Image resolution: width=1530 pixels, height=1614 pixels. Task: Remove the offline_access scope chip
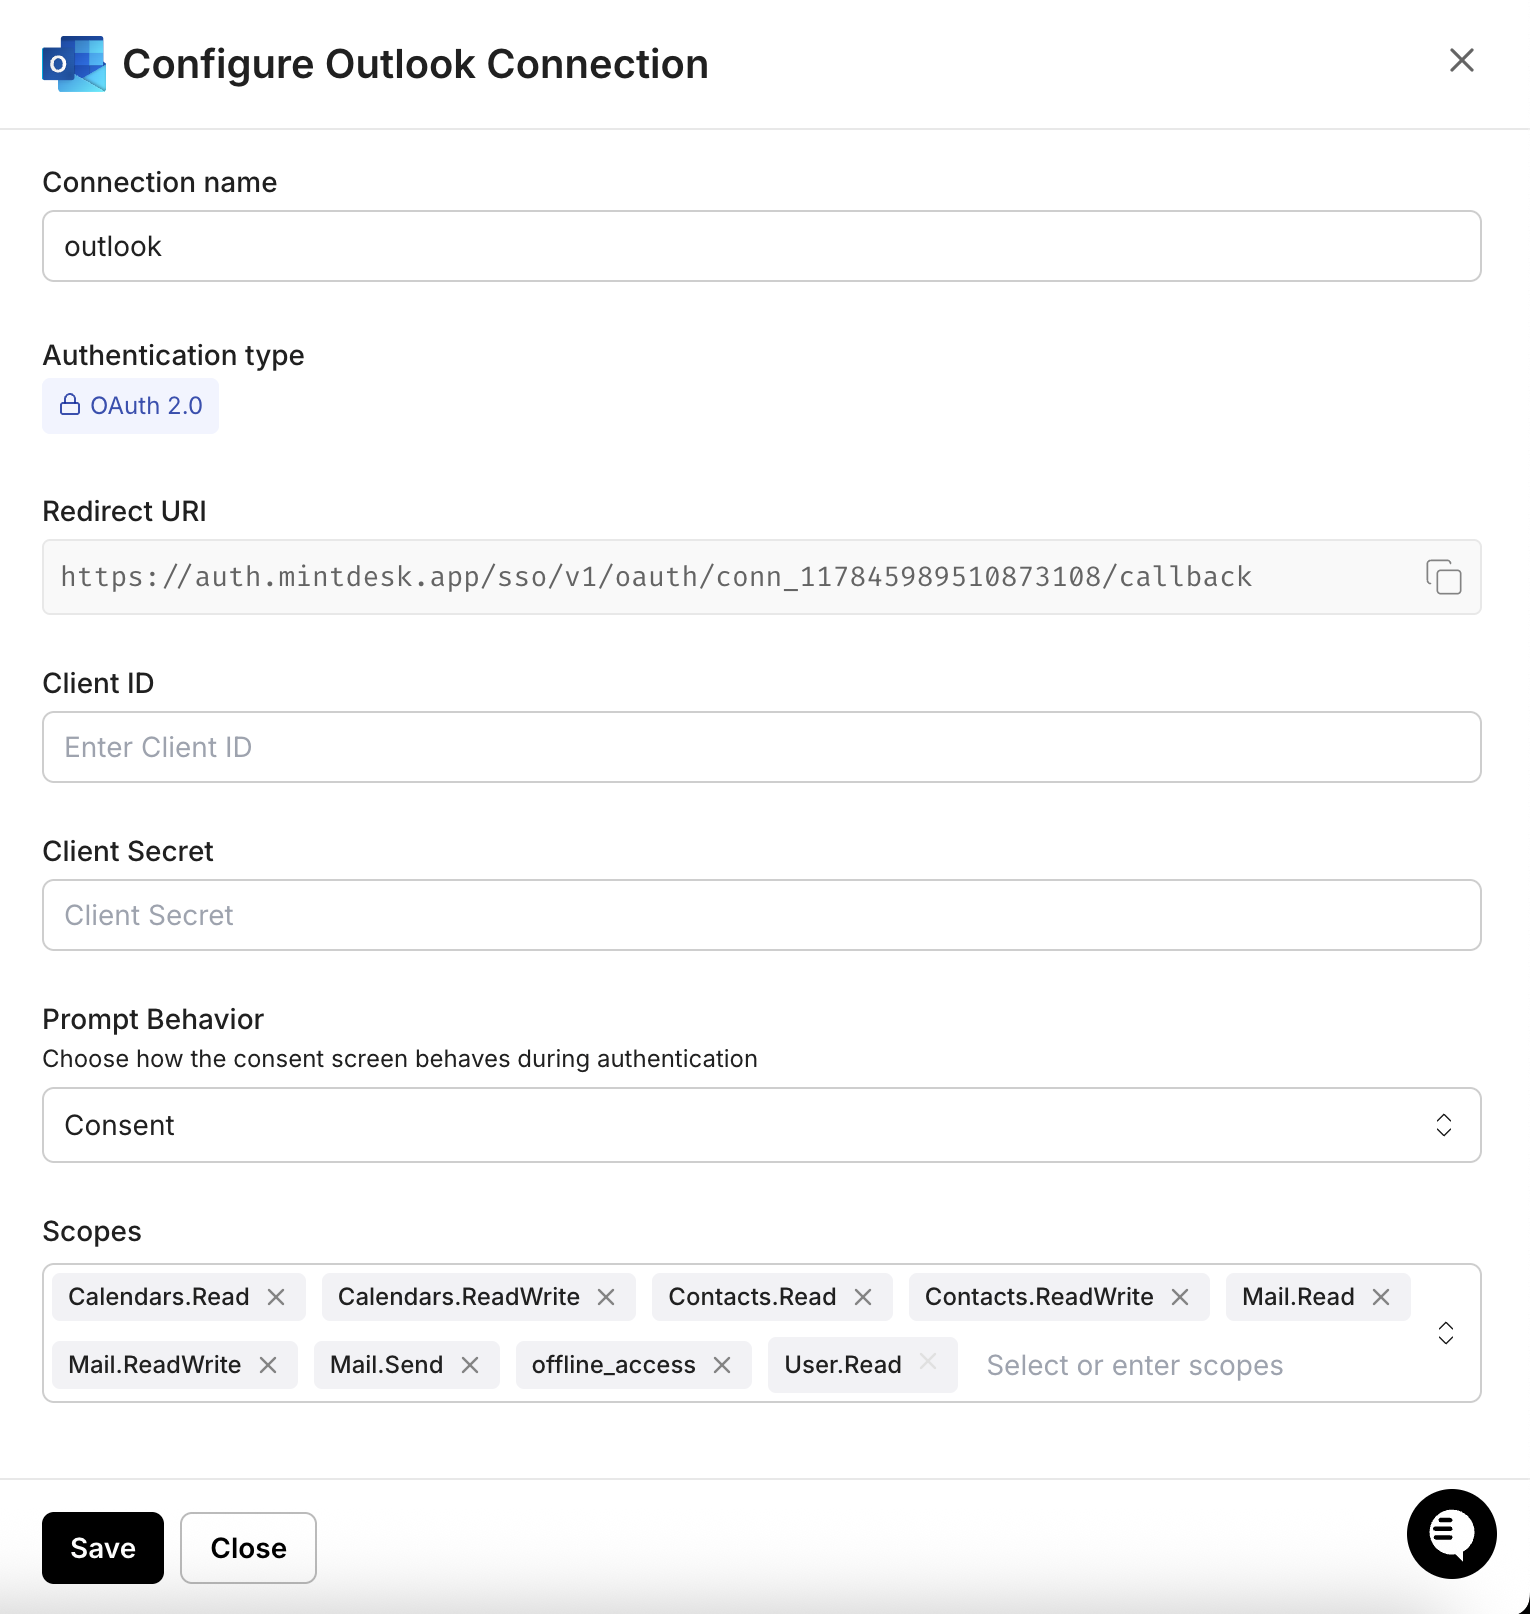click(x=723, y=1364)
